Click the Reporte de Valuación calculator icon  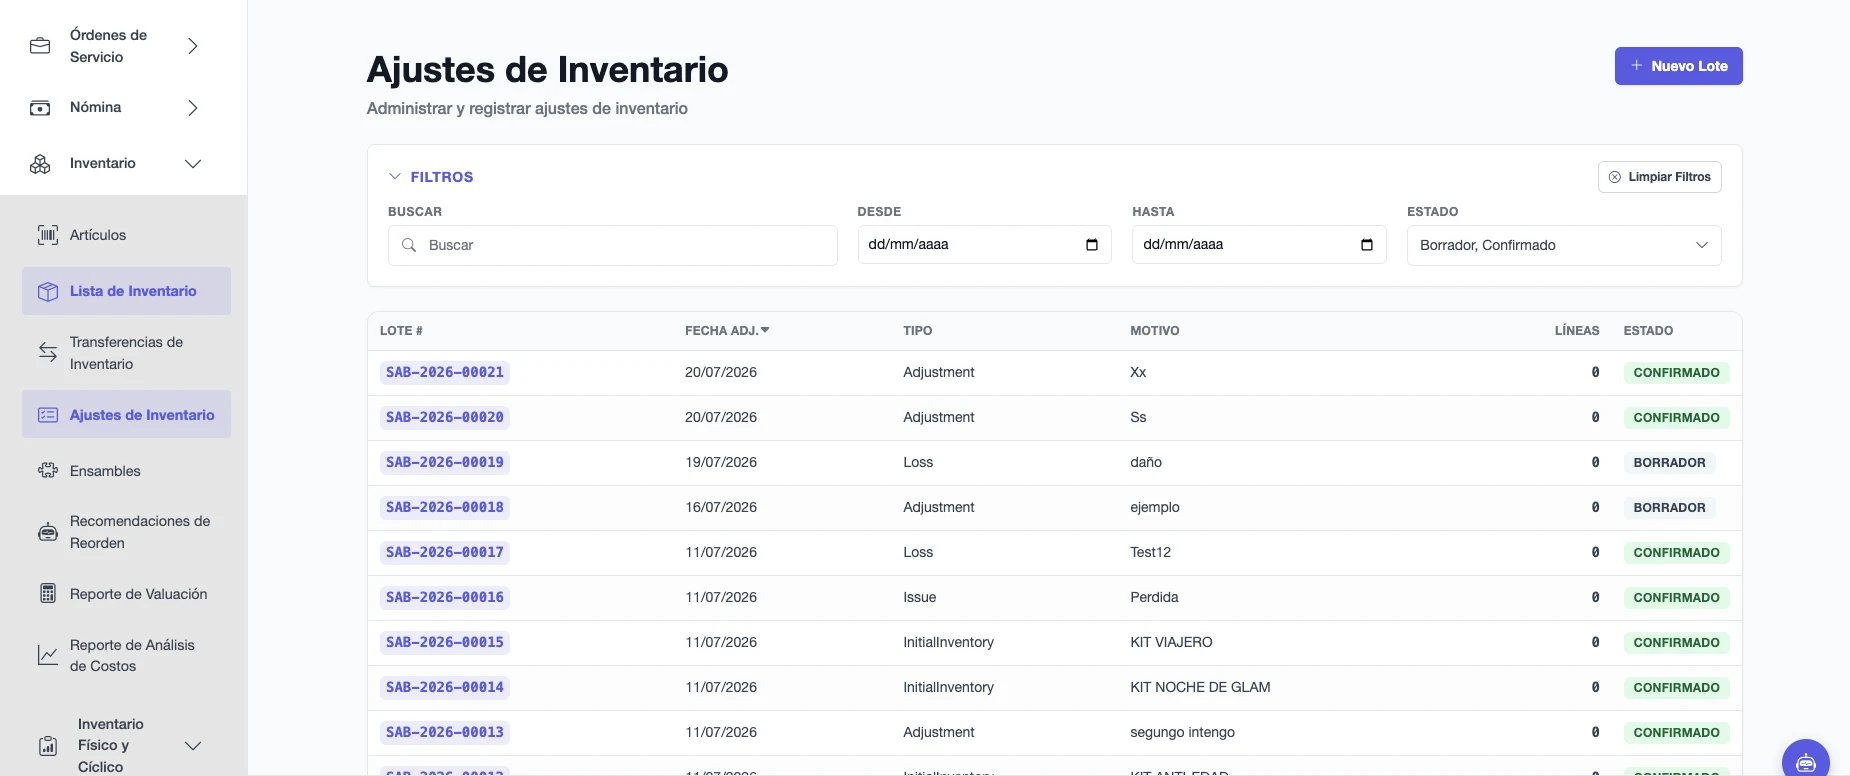[48, 594]
